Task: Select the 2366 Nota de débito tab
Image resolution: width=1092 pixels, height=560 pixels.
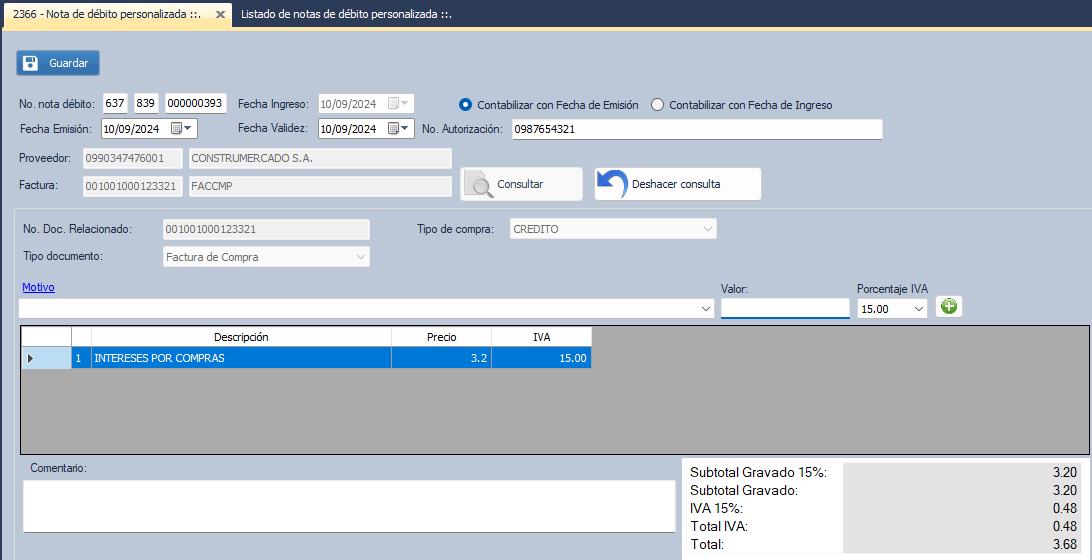Action: (105, 14)
